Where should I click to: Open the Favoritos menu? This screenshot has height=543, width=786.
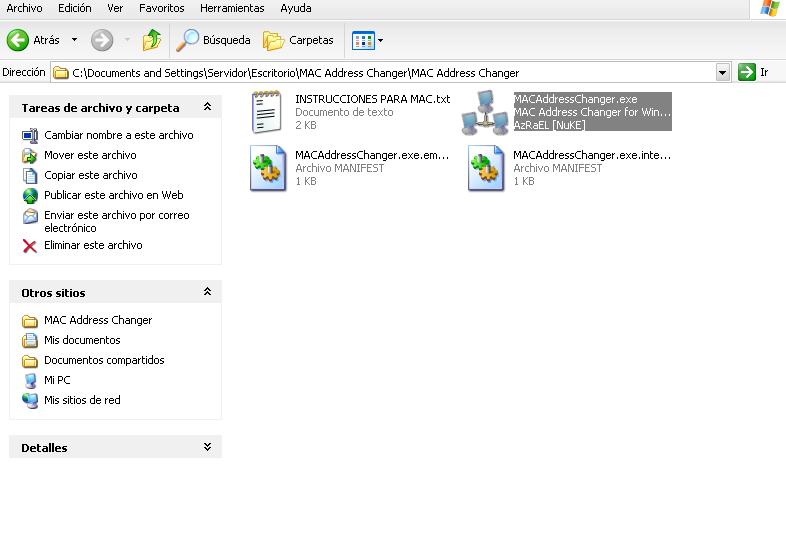(161, 8)
